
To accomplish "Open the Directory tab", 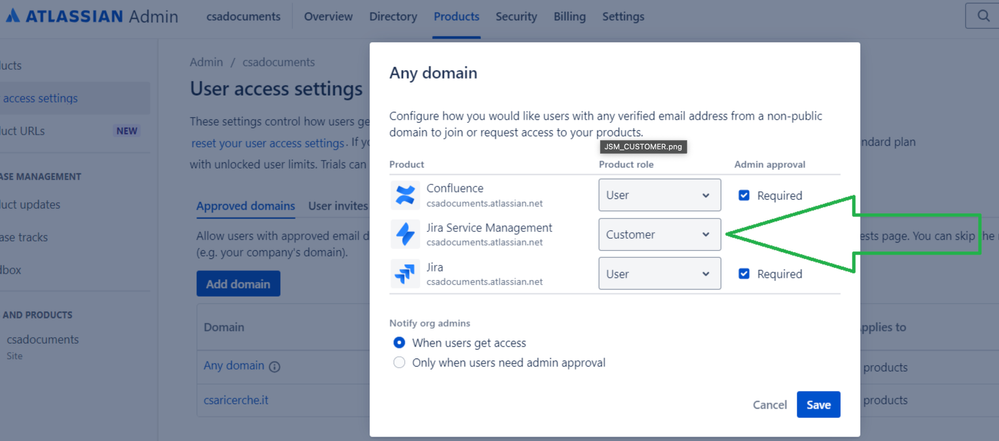I will pos(393,17).
